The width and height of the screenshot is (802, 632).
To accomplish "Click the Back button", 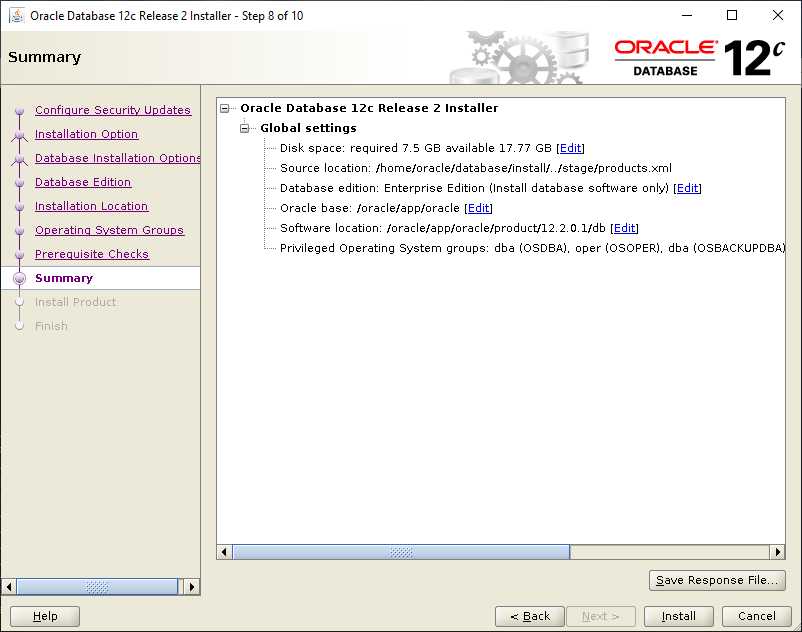I will pos(530,616).
